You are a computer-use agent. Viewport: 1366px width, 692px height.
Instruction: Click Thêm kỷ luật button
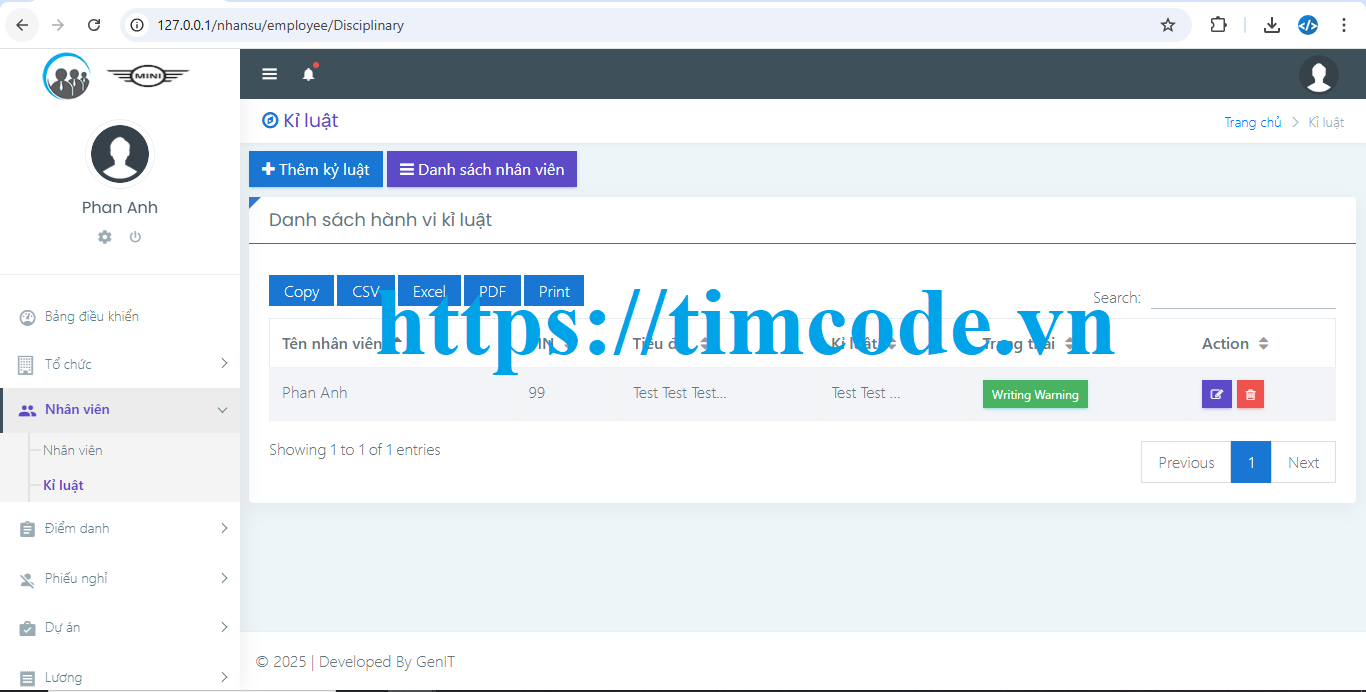pos(316,169)
